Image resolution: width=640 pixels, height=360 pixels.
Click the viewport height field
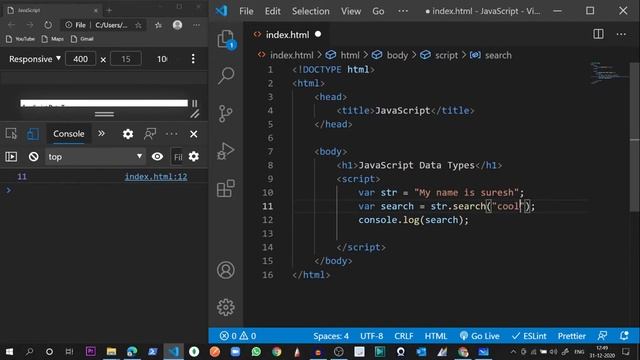pos(126,59)
